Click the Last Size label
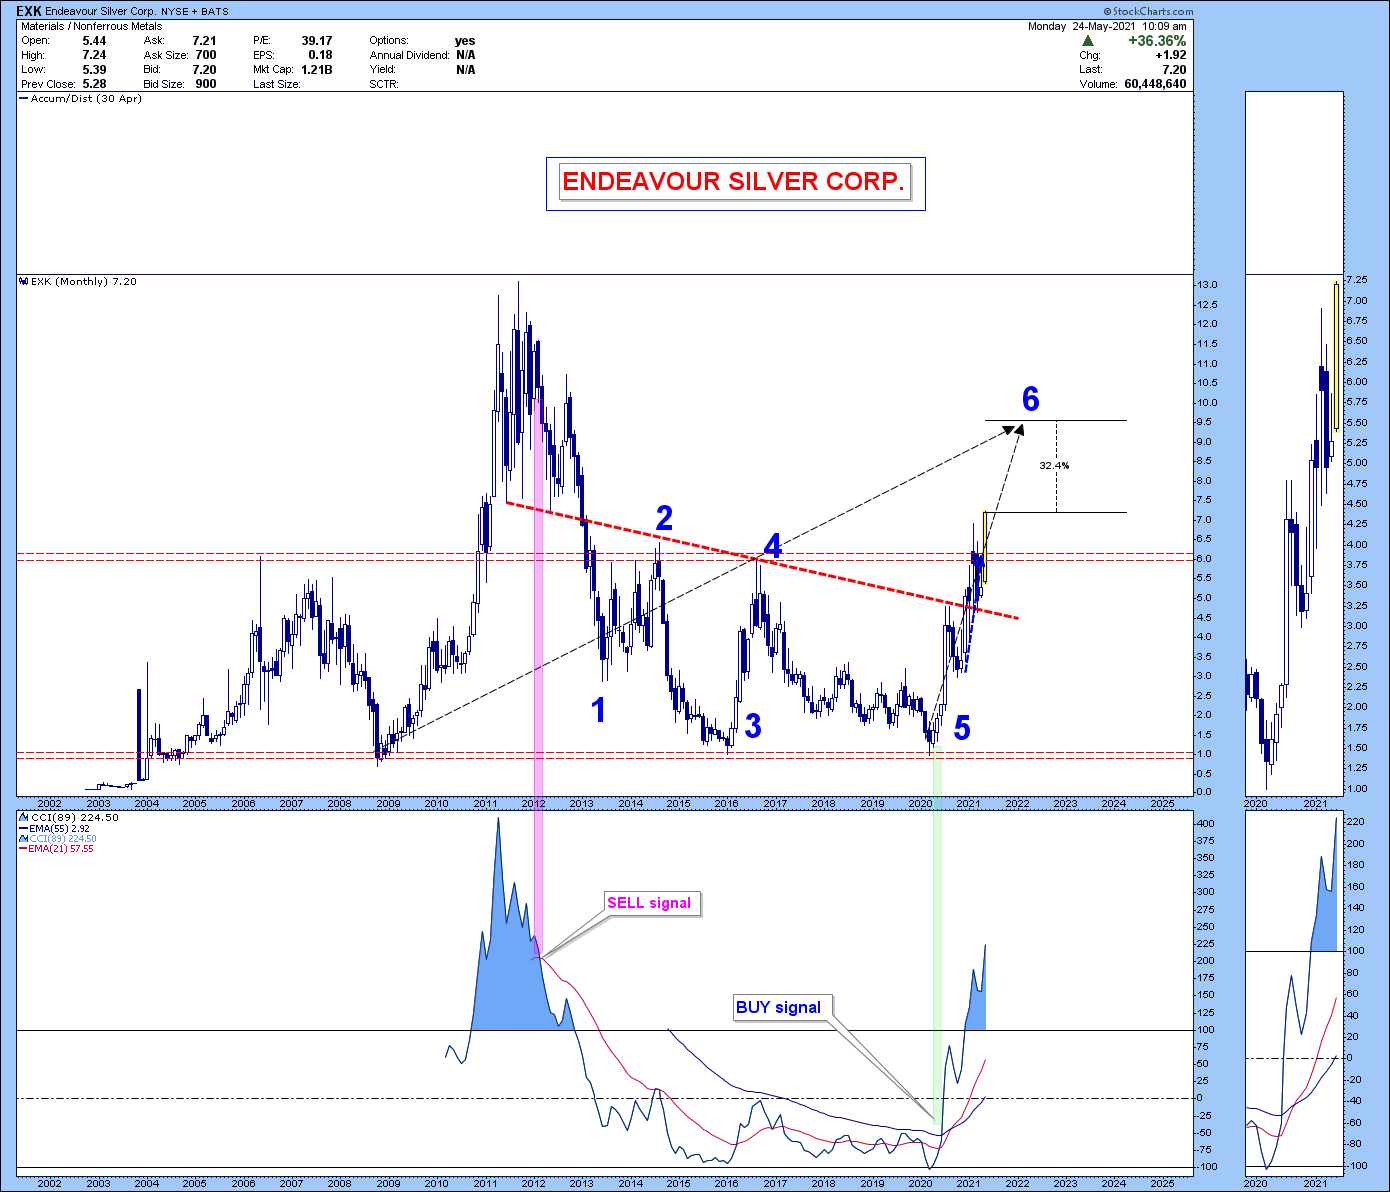Screen dimensions: 1390x1192 pos(277,84)
